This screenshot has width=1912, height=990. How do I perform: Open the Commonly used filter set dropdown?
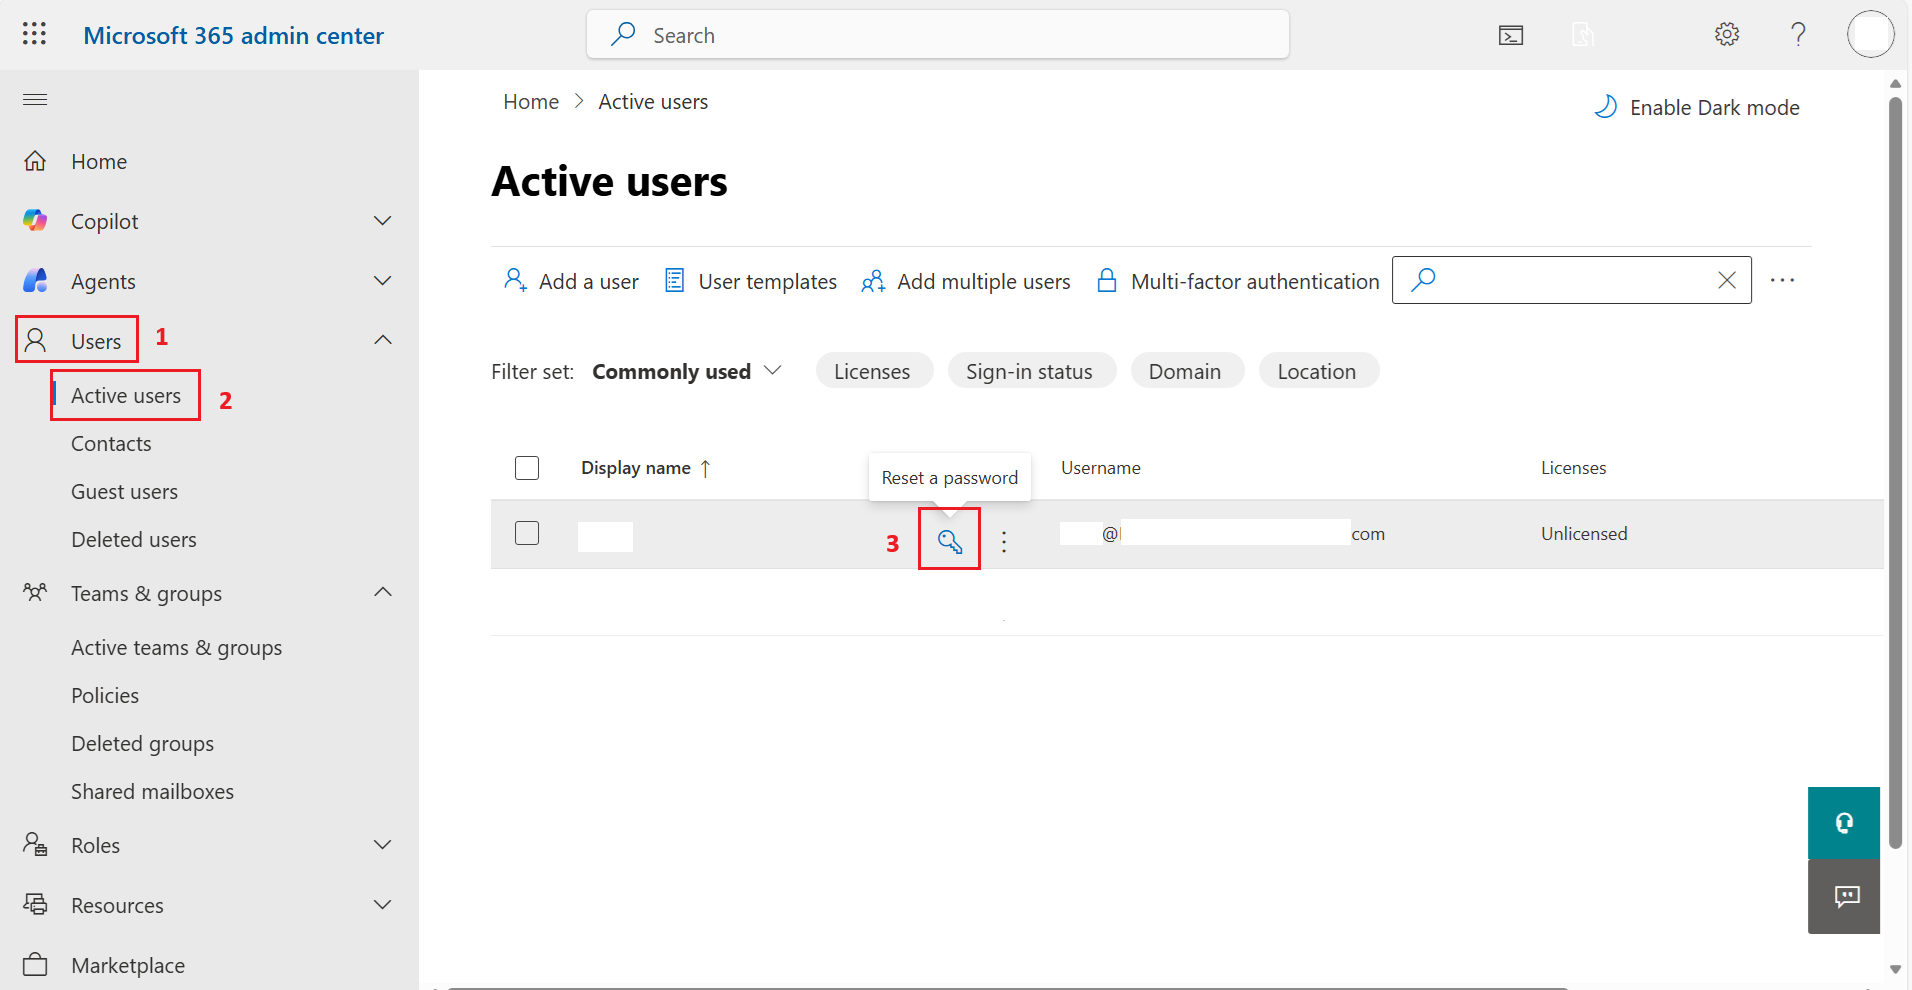687,371
